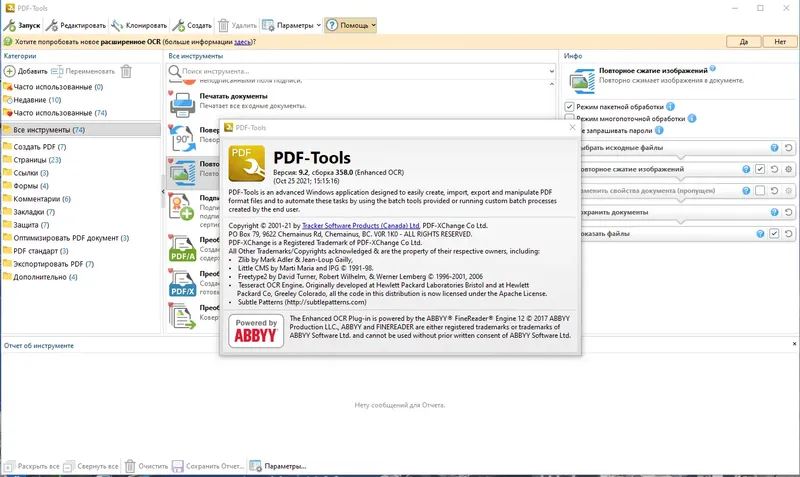Select the PDF/A conversion tool icon
This screenshot has height=477, width=800.
(182, 248)
